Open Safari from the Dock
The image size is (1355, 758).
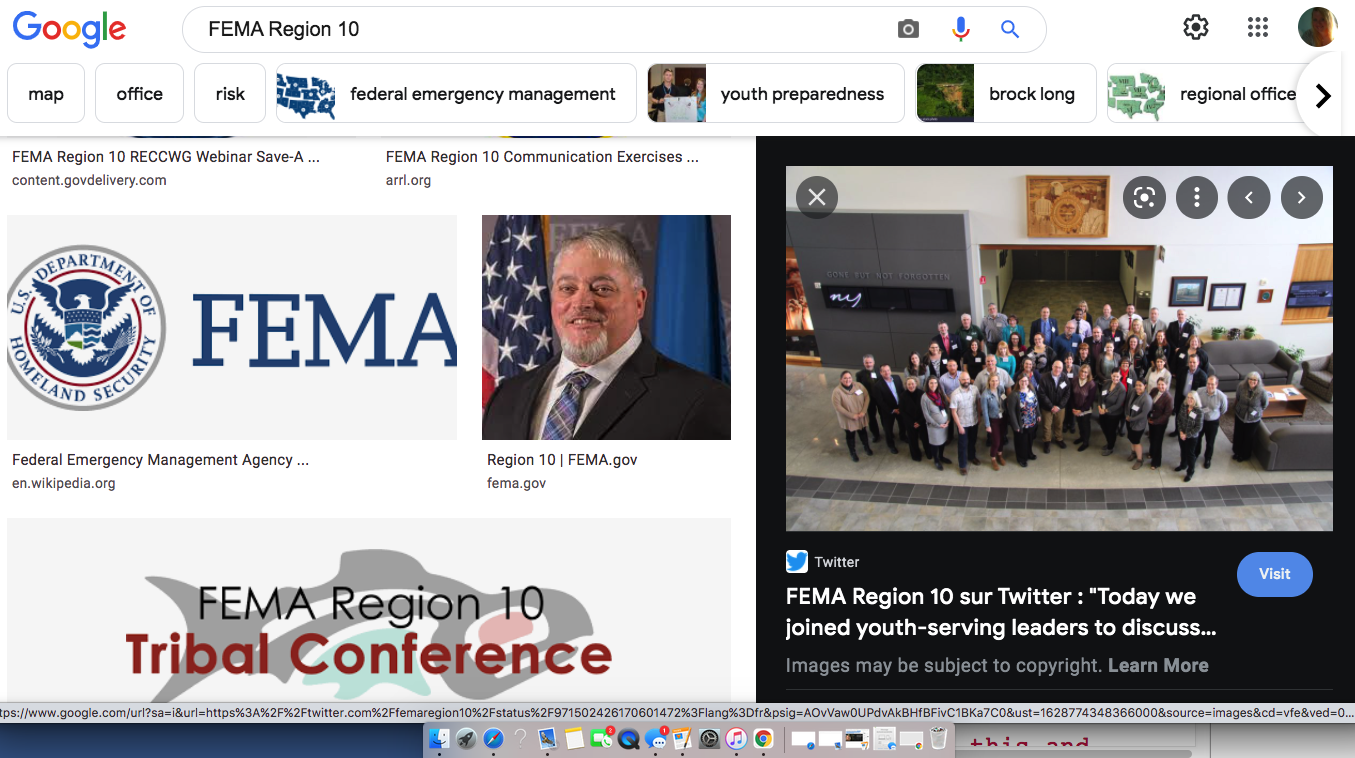pos(493,739)
